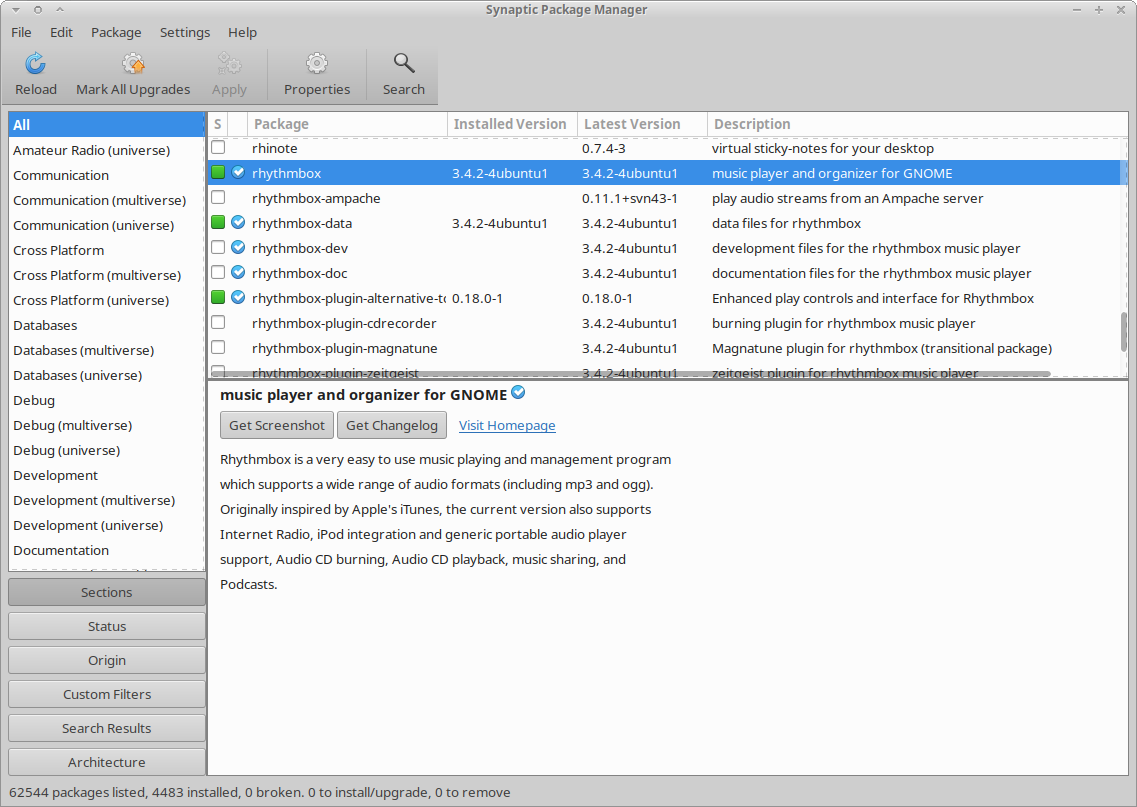The width and height of the screenshot is (1137, 807).
Task: Show Search Results filter view
Action: point(107,729)
